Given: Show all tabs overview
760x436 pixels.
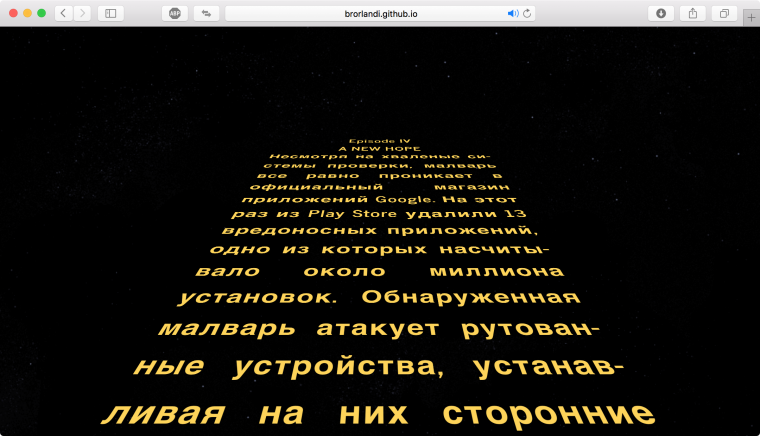Looking at the screenshot, I should [724, 14].
